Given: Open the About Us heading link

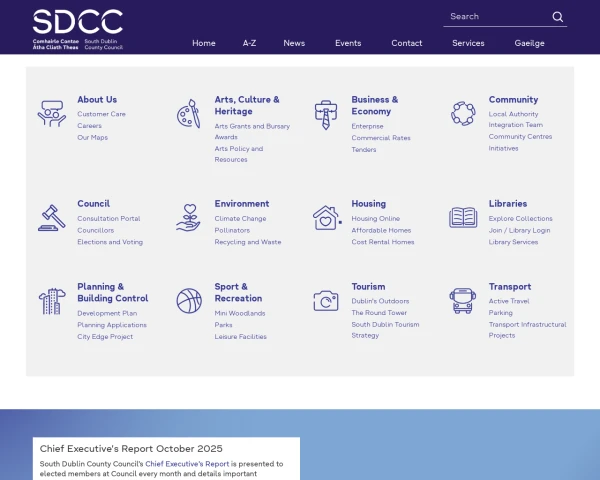Looking at the screenshot, I should point(97,100).
